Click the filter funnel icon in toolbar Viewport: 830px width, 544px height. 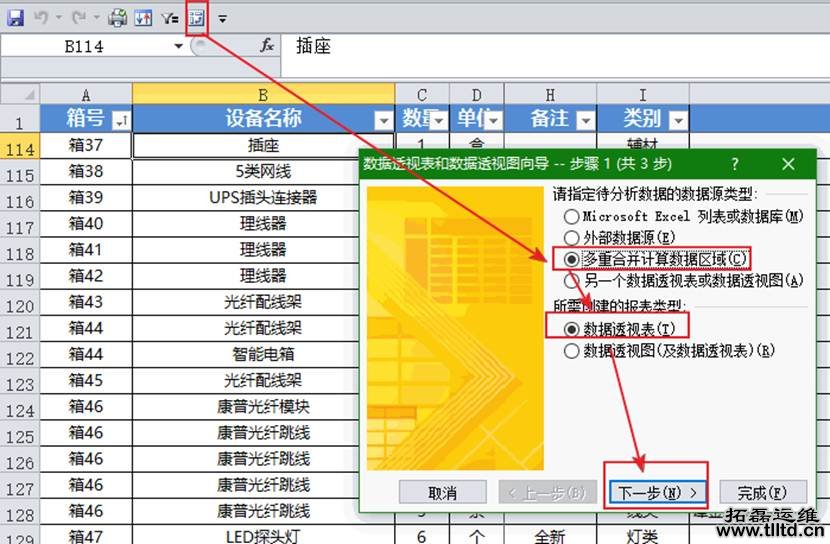[169, 19]
